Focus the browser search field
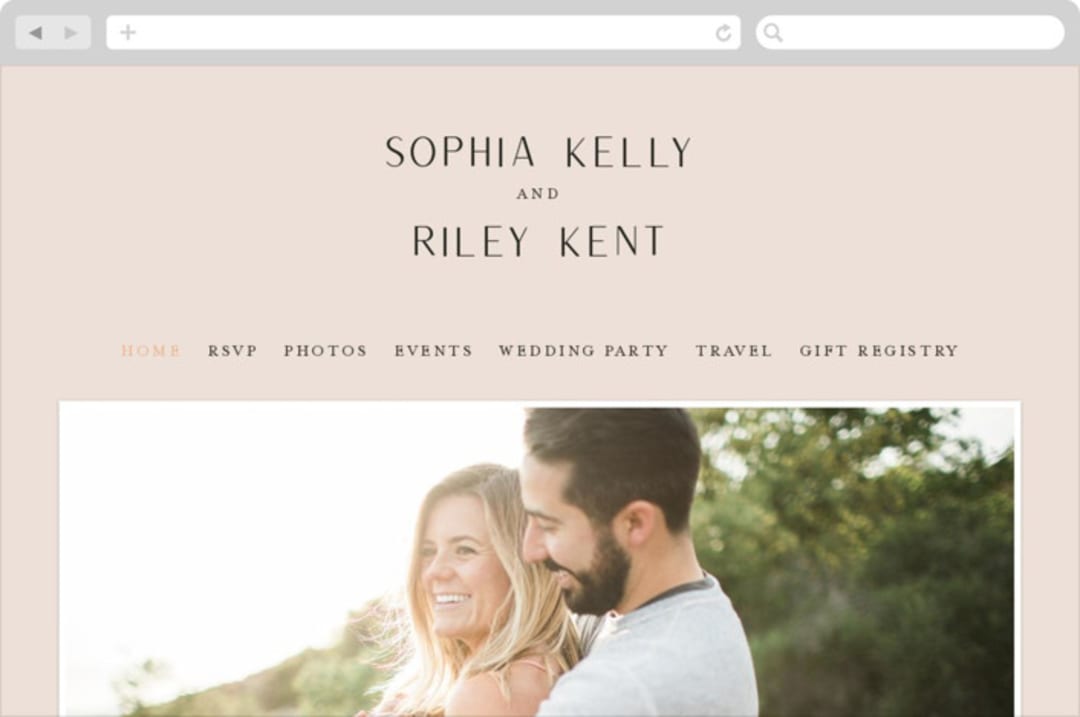Viewport: 1080px width, 717px height. tap(910, 32)
